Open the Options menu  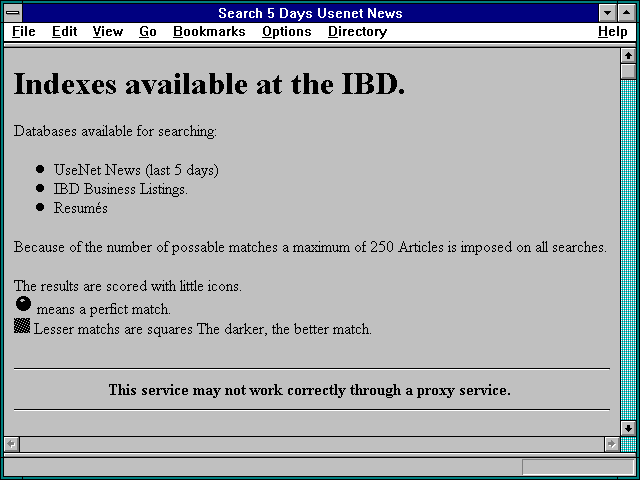(x=287, y=32)
